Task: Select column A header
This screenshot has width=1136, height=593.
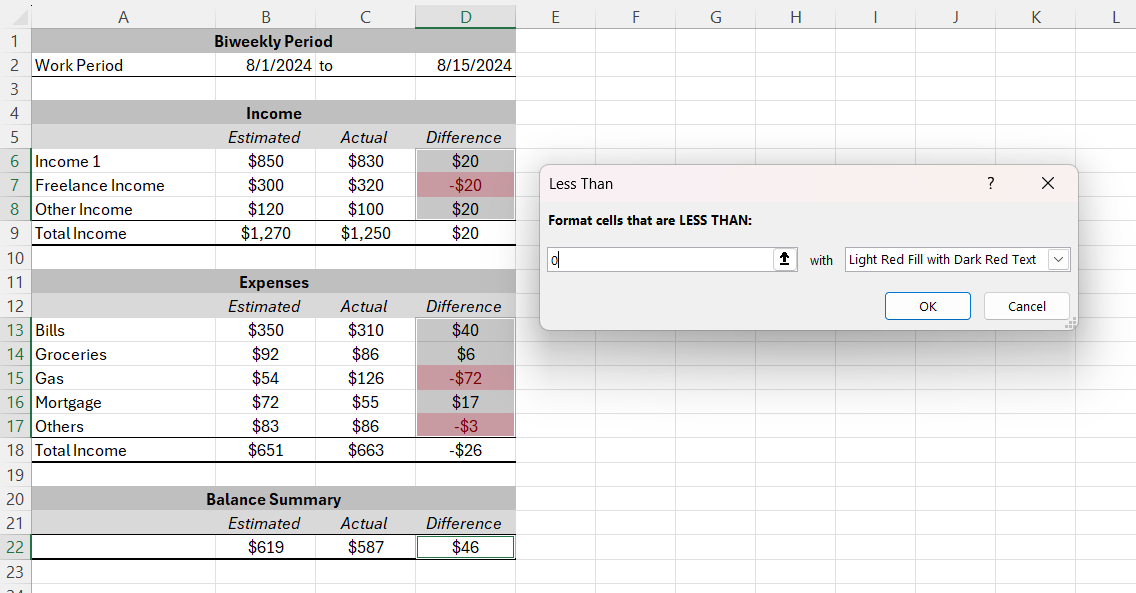Action: [123, 17]
